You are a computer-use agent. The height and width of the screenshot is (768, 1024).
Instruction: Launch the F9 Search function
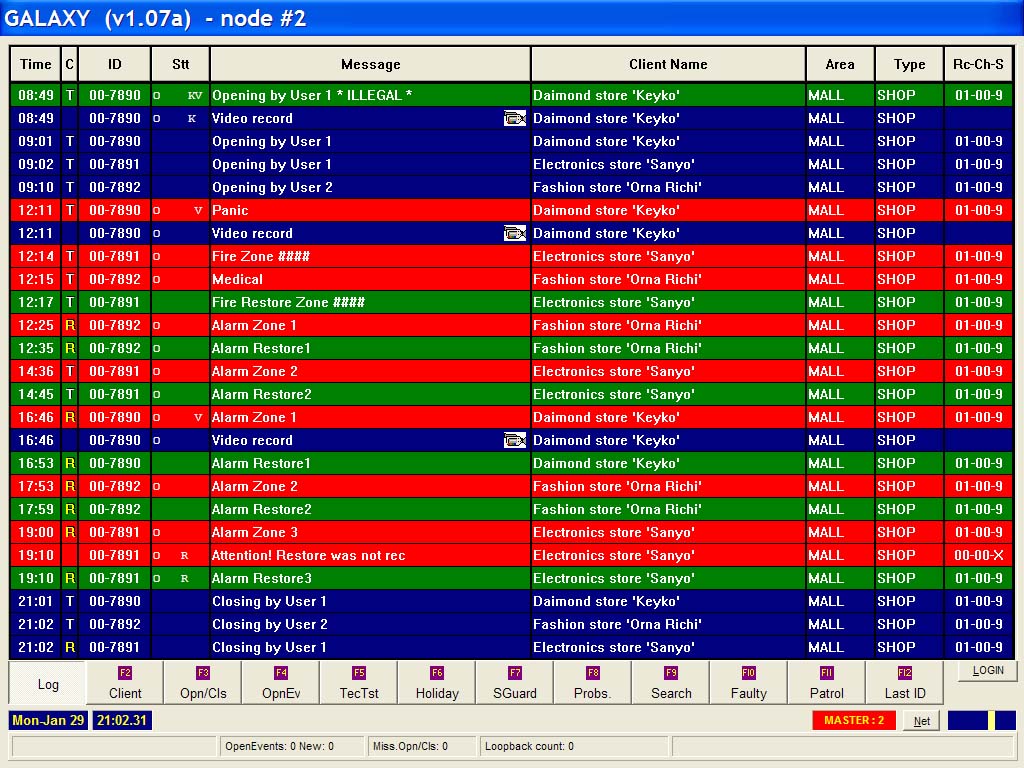point(671,683)
